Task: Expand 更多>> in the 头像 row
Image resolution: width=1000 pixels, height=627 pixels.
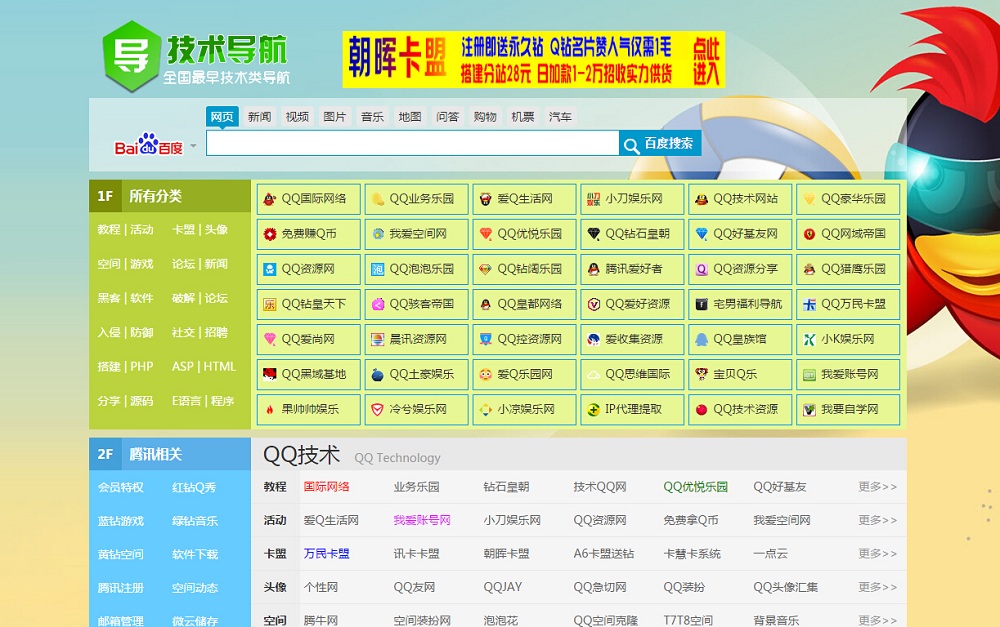Action: tap(878, 587)
